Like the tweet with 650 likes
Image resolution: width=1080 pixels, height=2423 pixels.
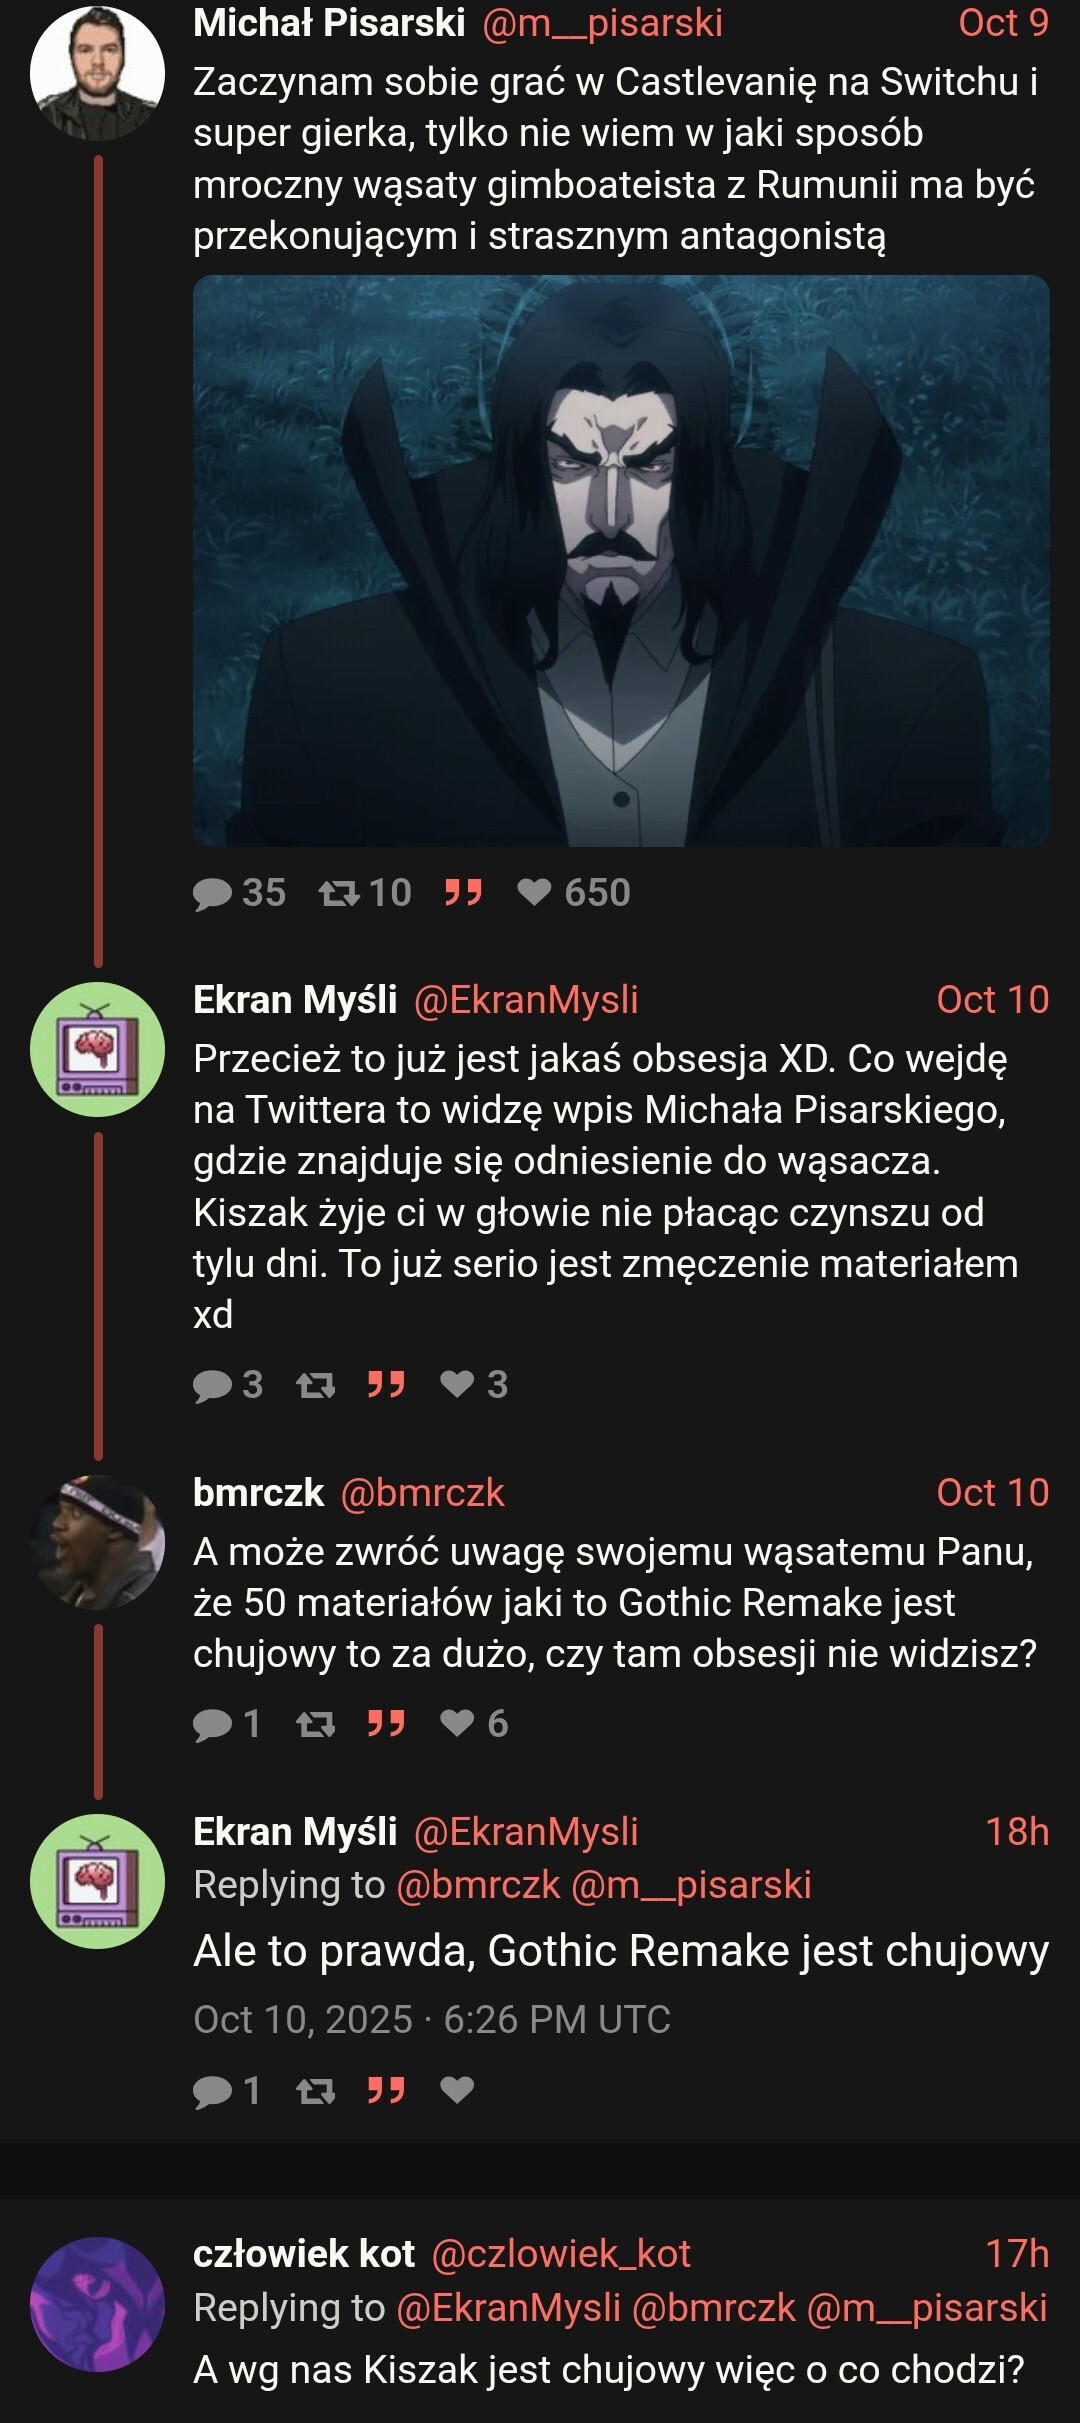[x=535, y=892]
